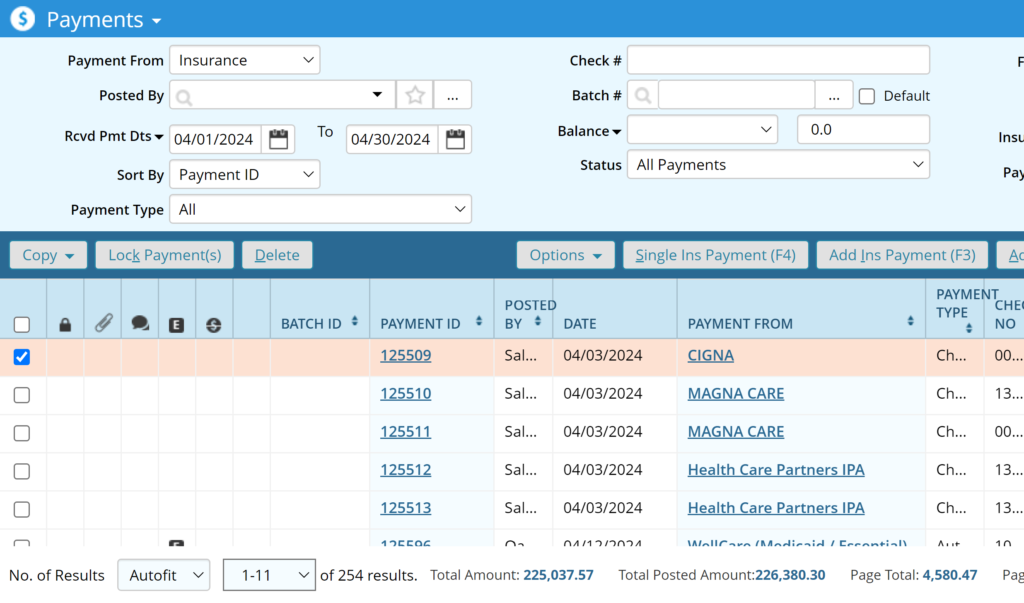Open payment ID 125510 link
The height and width of the screenshot is (603, 1024).
click(405, 394)
